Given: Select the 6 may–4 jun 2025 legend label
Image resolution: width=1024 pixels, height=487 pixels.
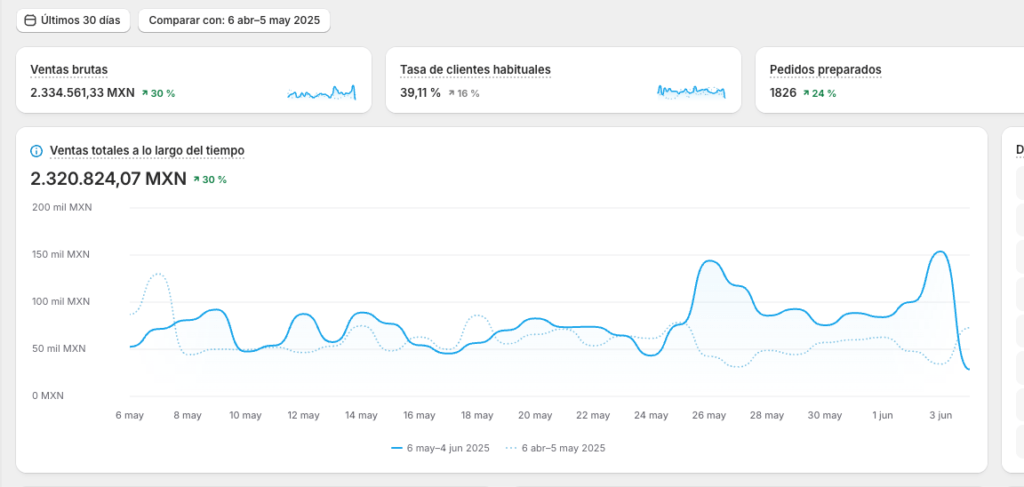Looking at the screenshot, I should pyautogui.click(x=447, y=448).
